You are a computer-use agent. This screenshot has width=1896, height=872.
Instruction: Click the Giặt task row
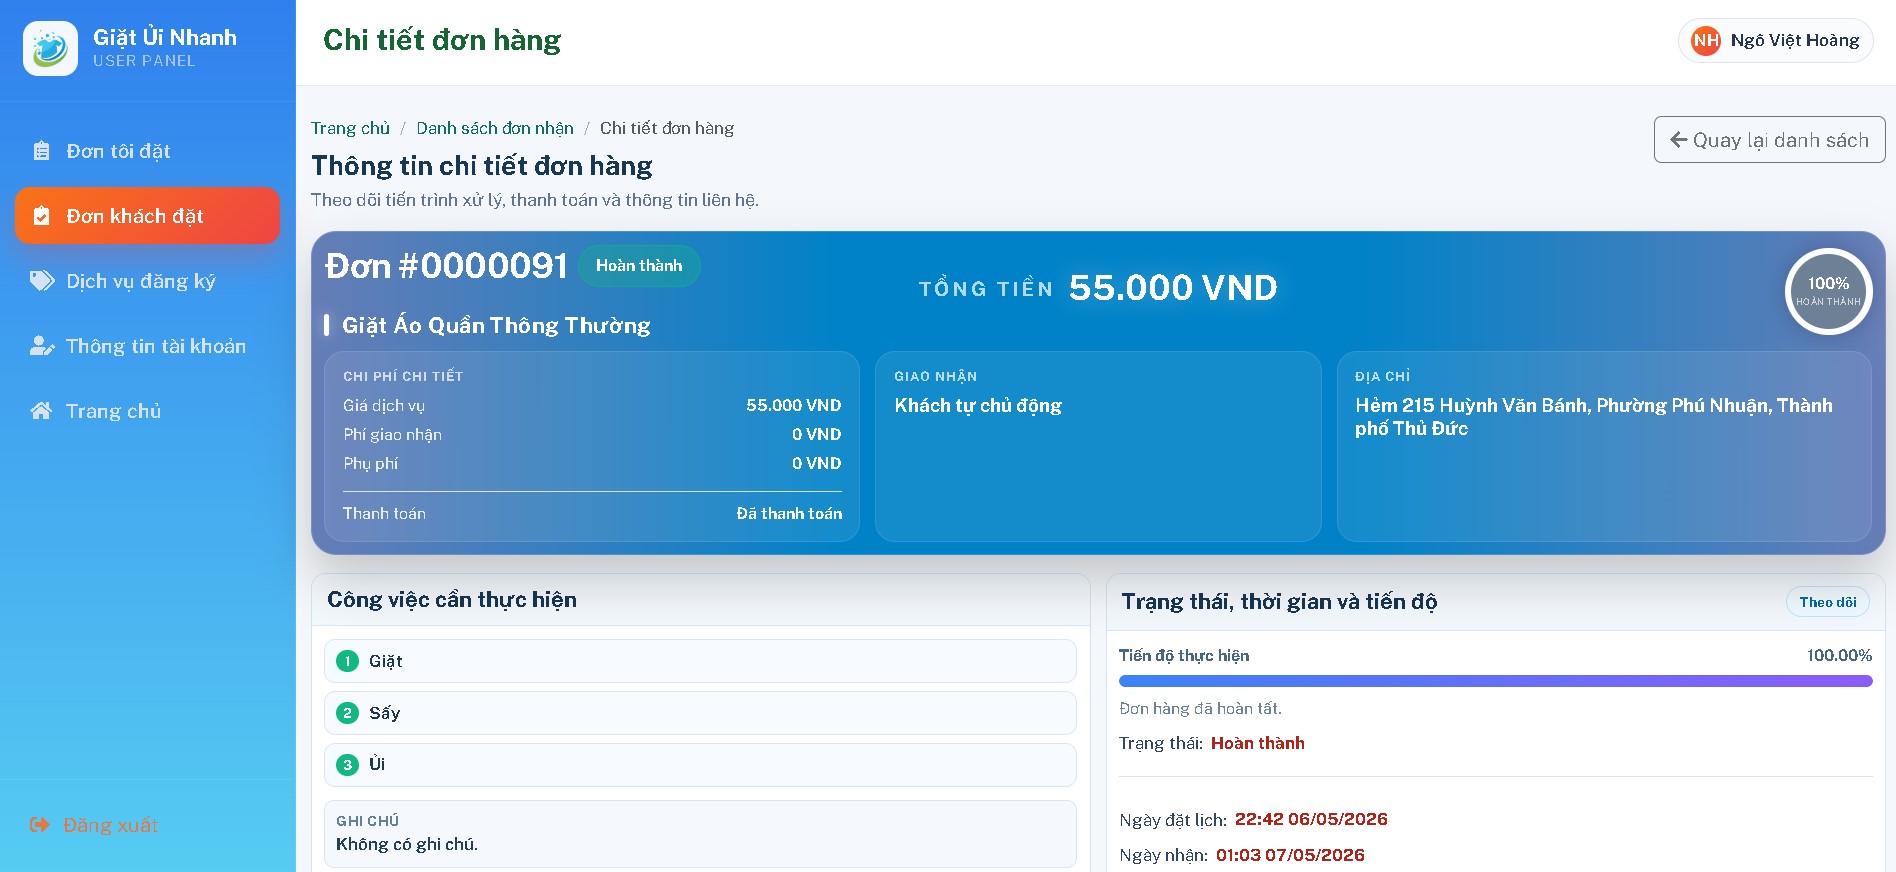click(700, 661)
